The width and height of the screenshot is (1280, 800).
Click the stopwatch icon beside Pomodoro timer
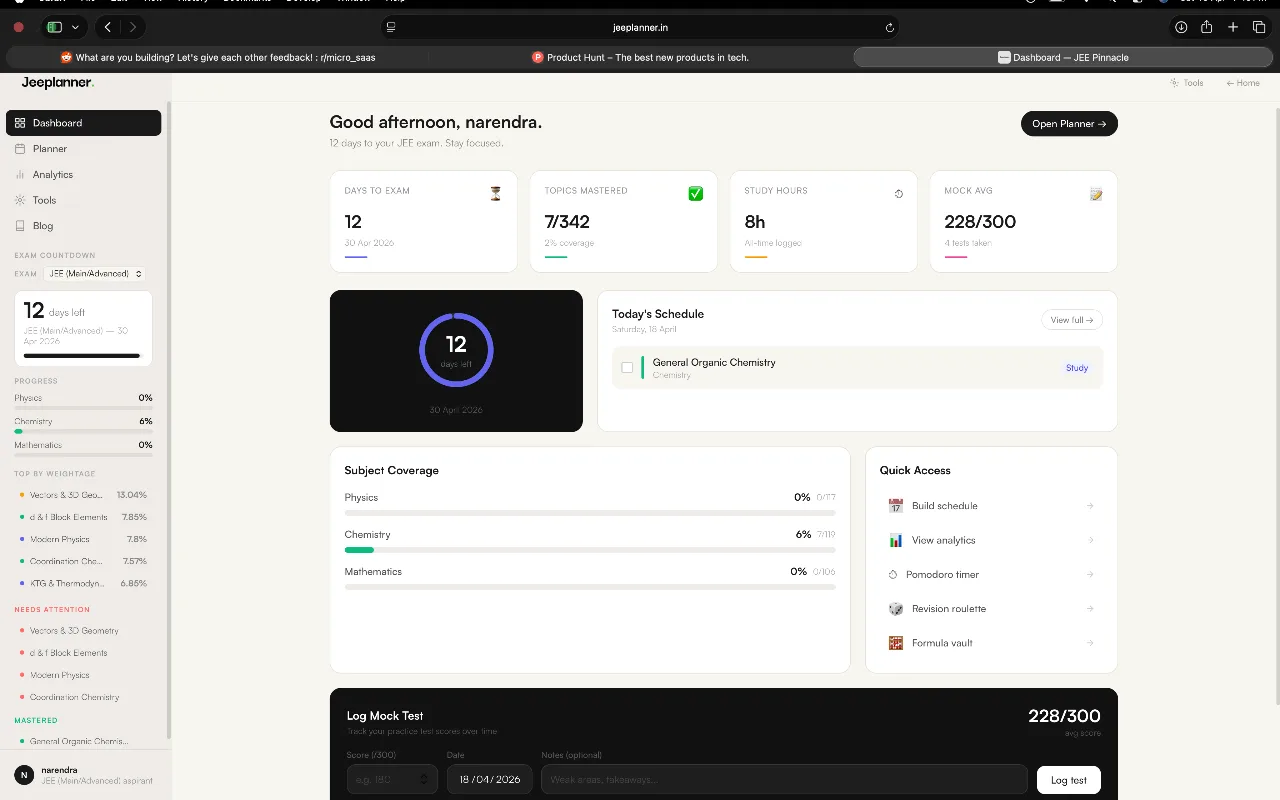894,575
